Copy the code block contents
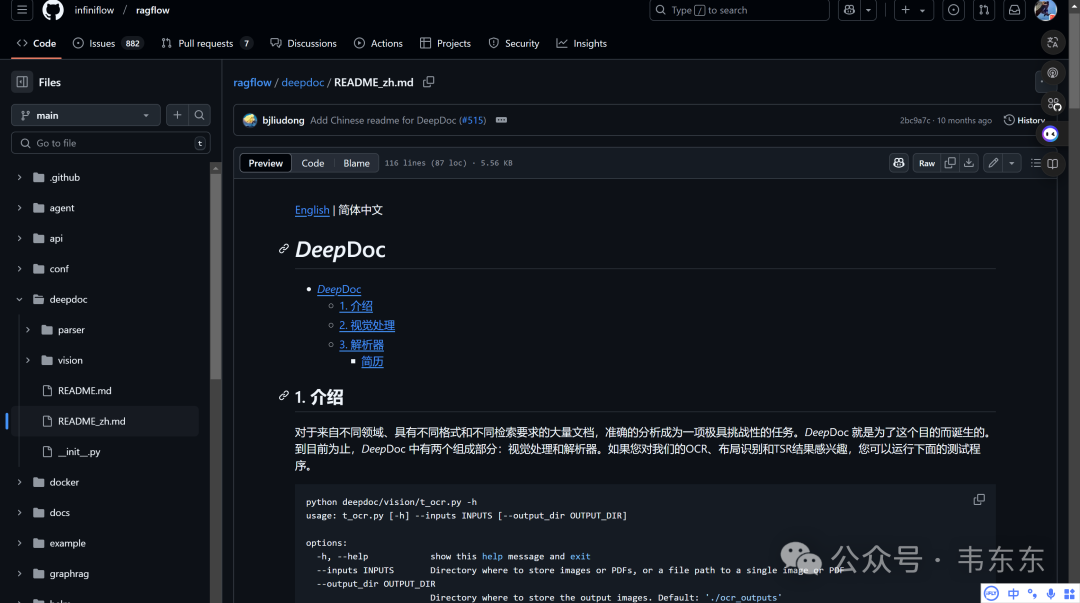Viewport: 1080px width, 603px height. (979, 500)
